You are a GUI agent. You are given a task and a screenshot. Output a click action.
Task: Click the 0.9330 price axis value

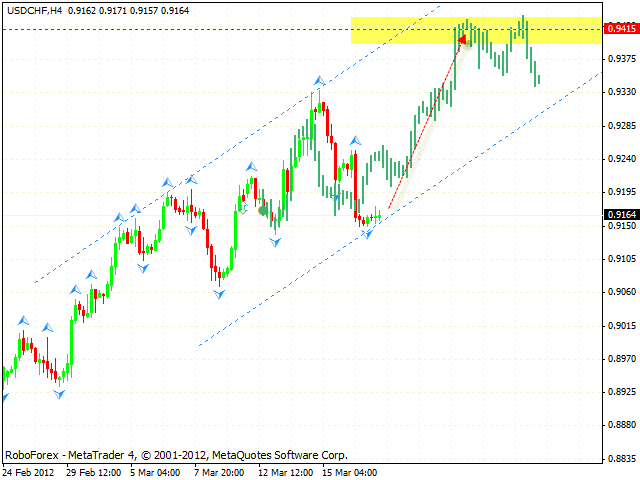[620, 92]
